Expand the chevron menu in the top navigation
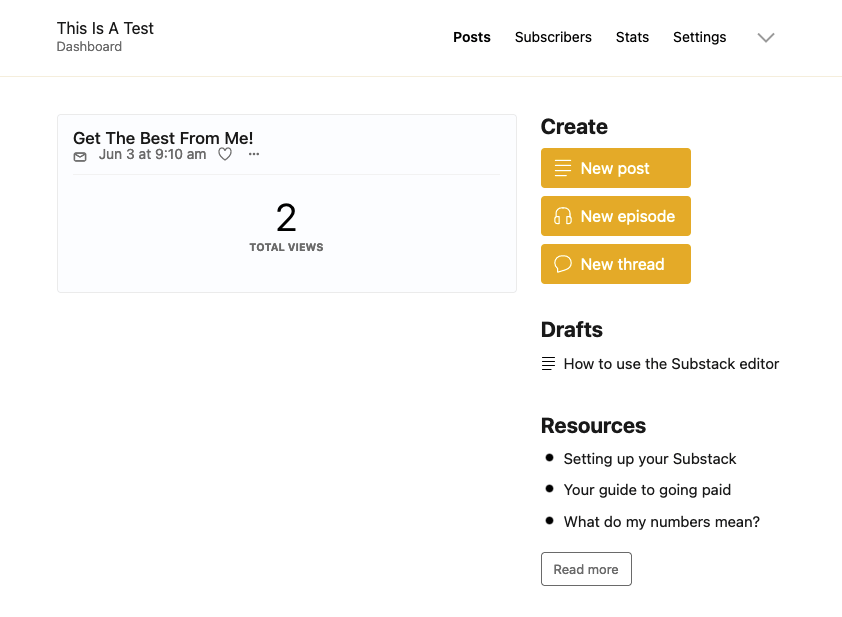Viewport: 842px width, 617px height. 765,38
